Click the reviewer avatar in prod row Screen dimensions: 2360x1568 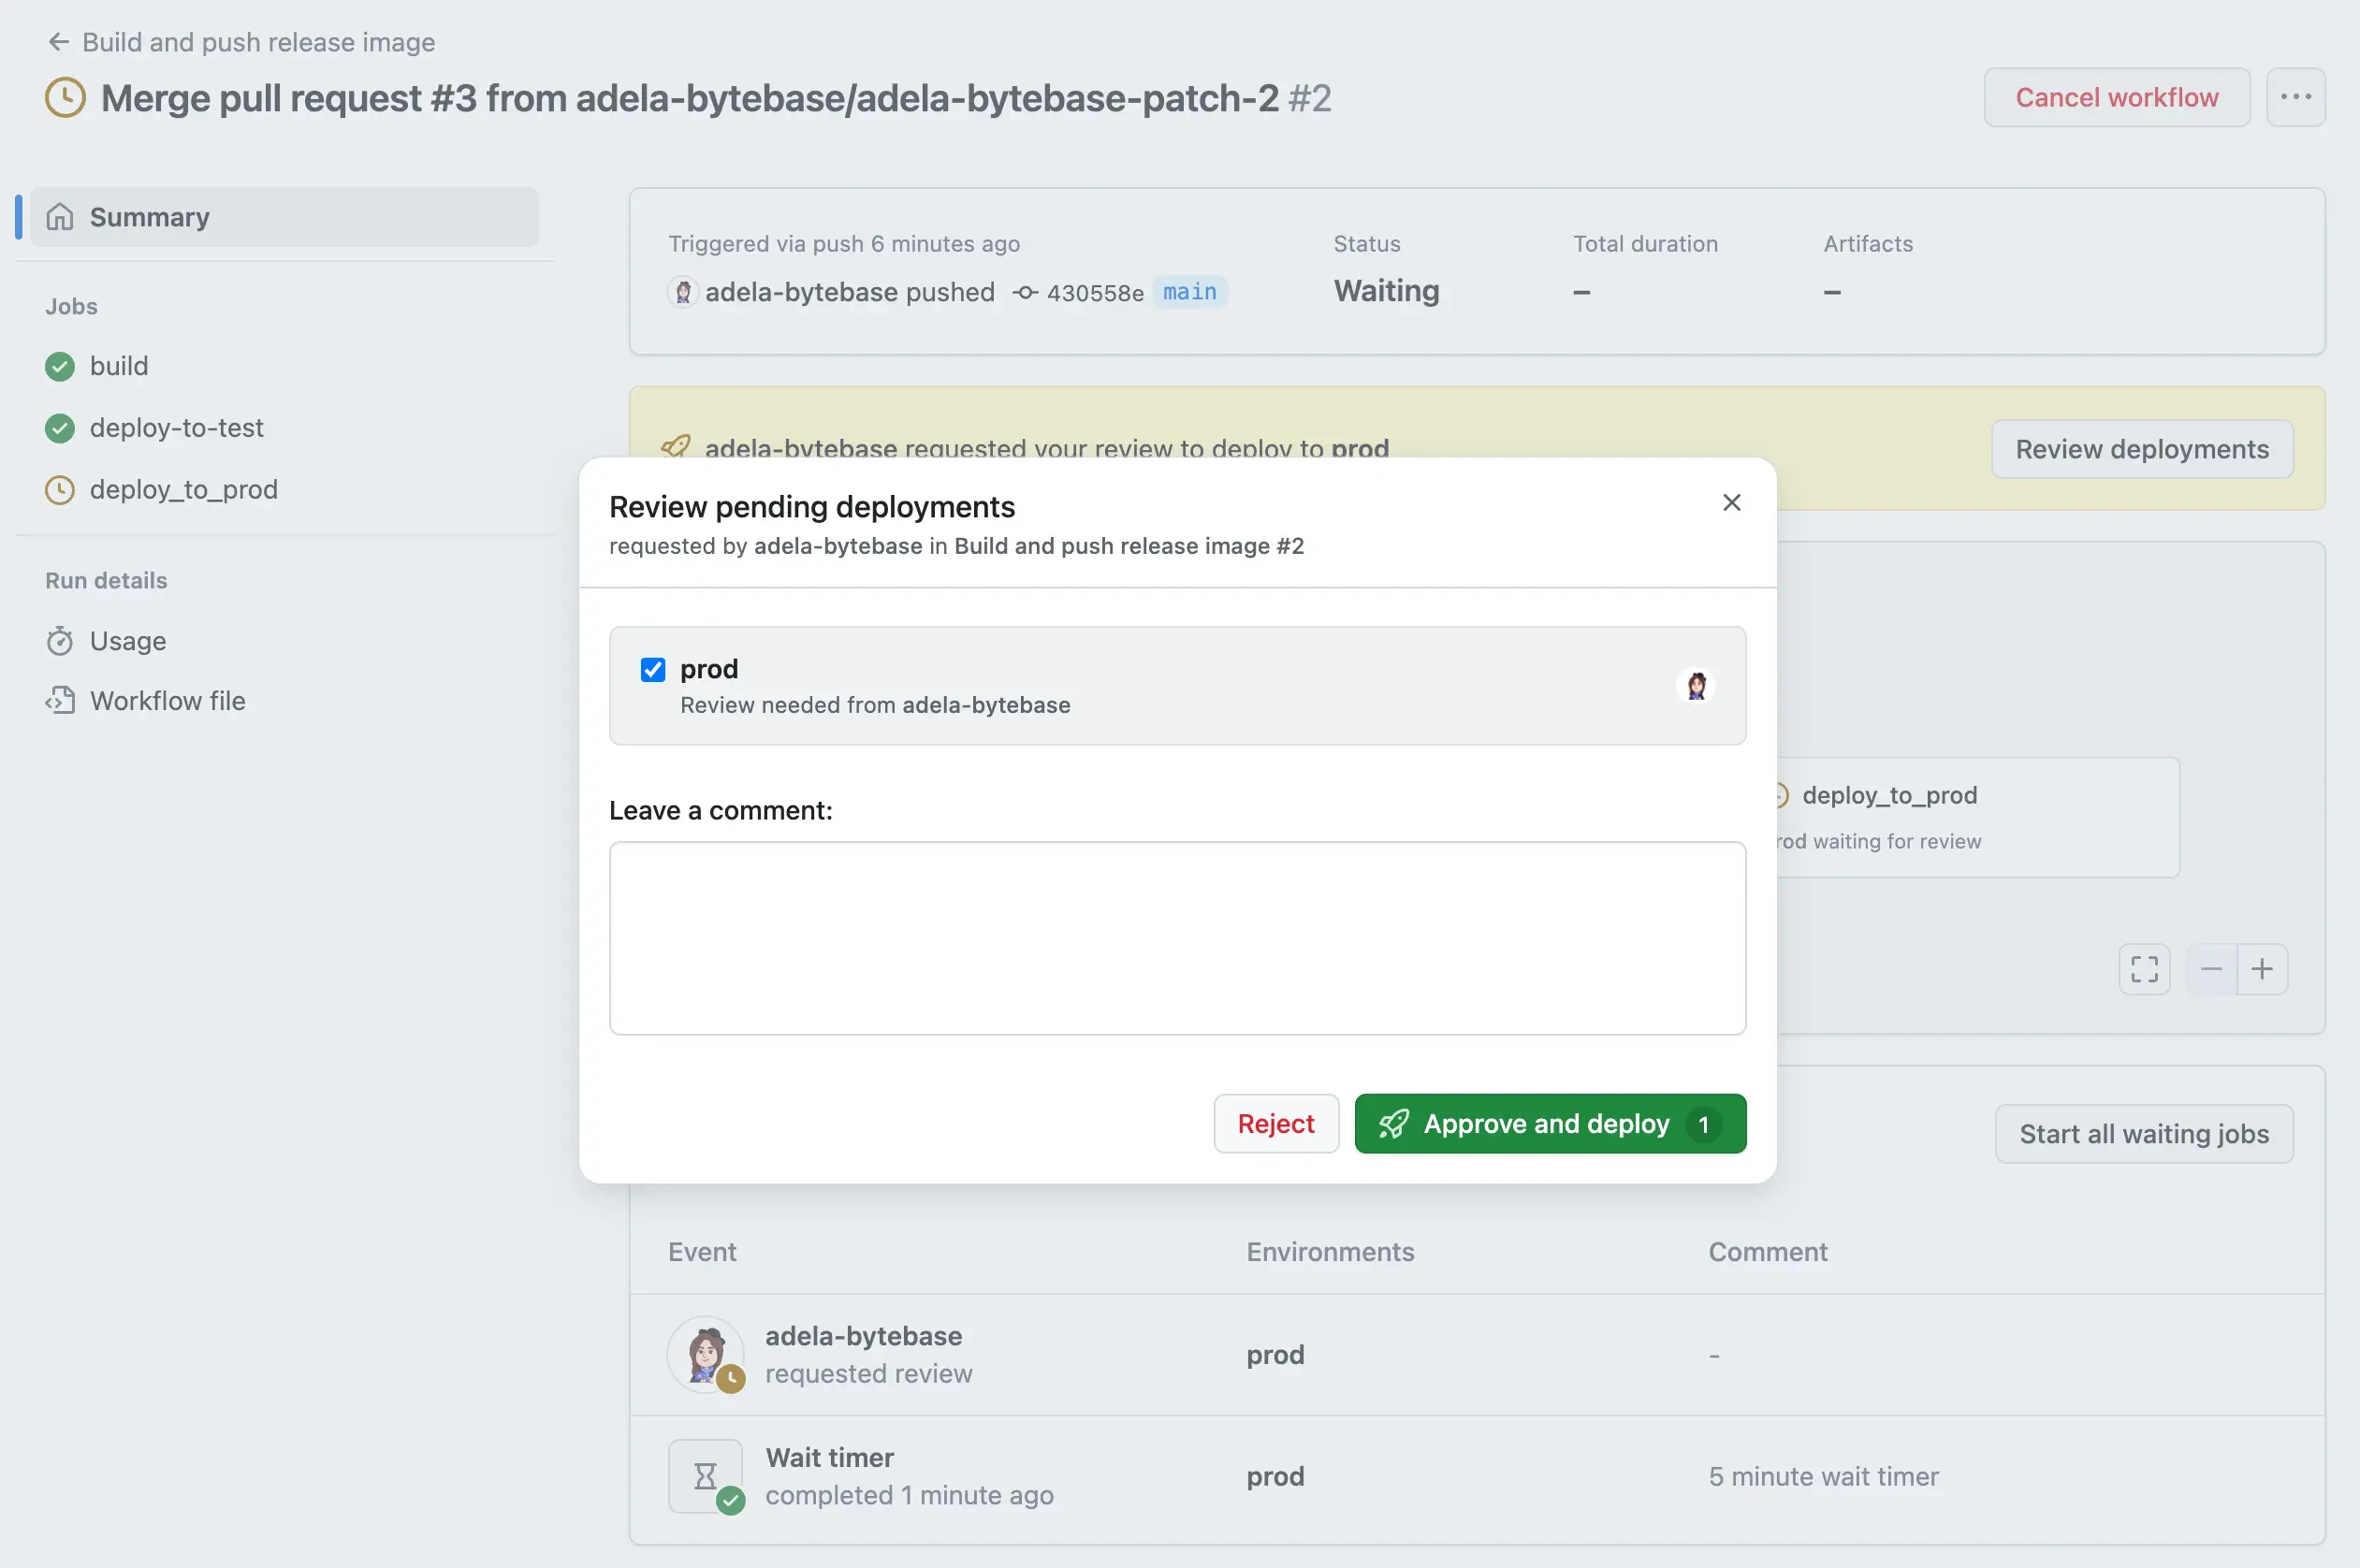coord(1696,686)
